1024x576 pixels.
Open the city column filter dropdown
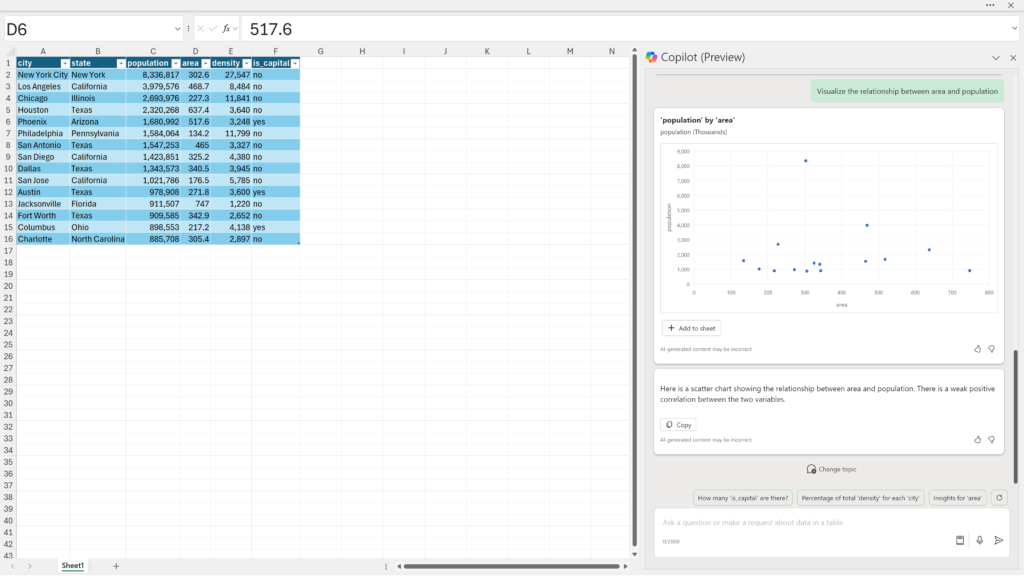click(x=64, y=63)
